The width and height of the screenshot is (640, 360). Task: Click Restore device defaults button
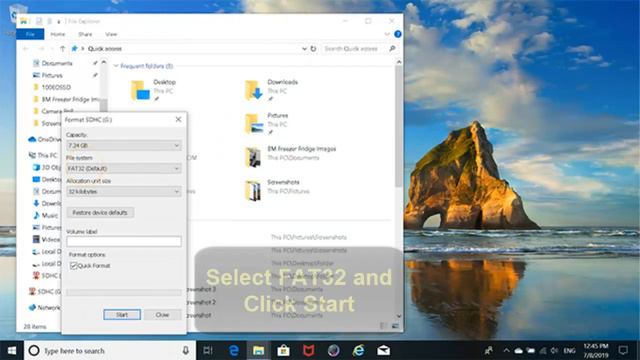pos(100,213)
